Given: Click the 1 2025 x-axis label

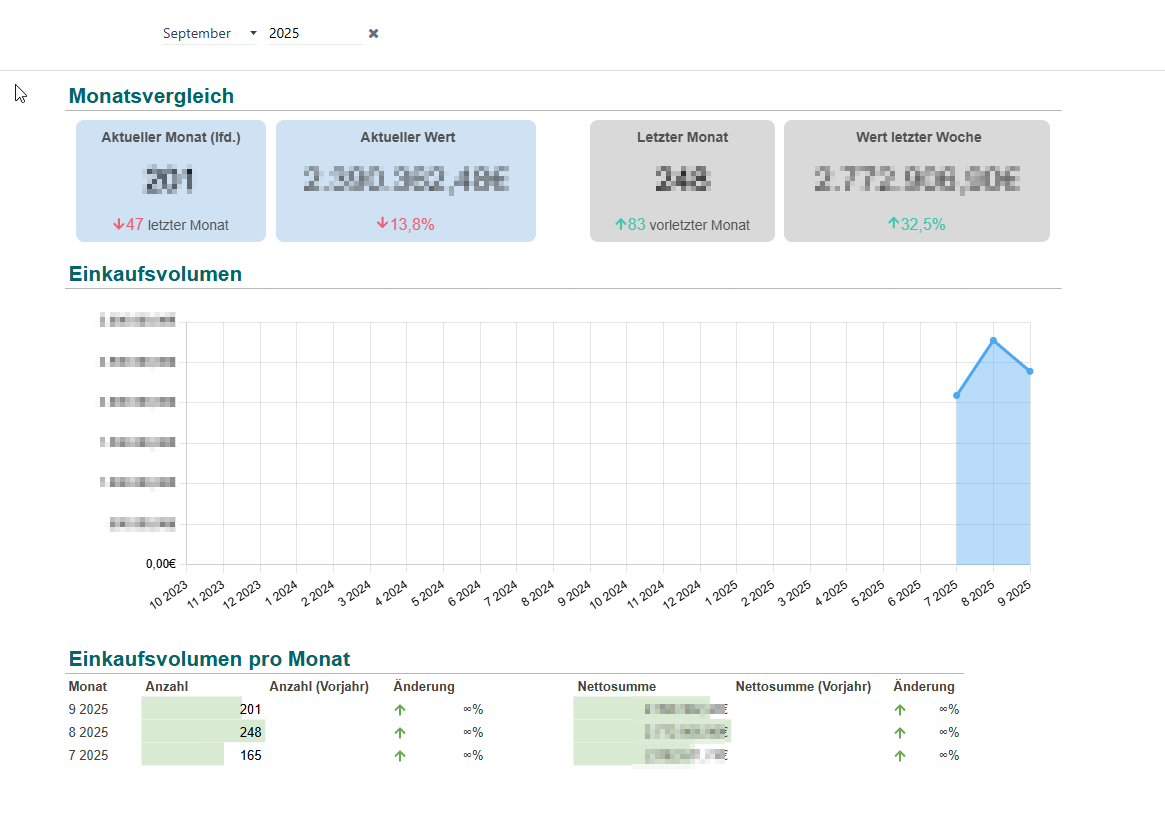Looking at the screenshot, I should tap(721, 593).
